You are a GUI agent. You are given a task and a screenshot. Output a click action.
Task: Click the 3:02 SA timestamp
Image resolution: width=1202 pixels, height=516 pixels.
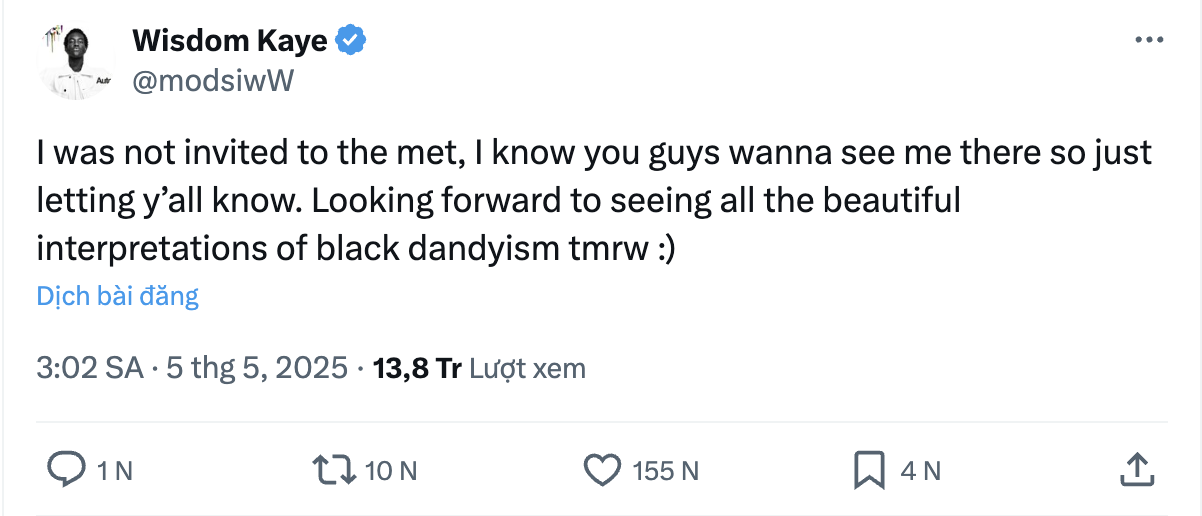pyautogui.click(x=90, y=368)
